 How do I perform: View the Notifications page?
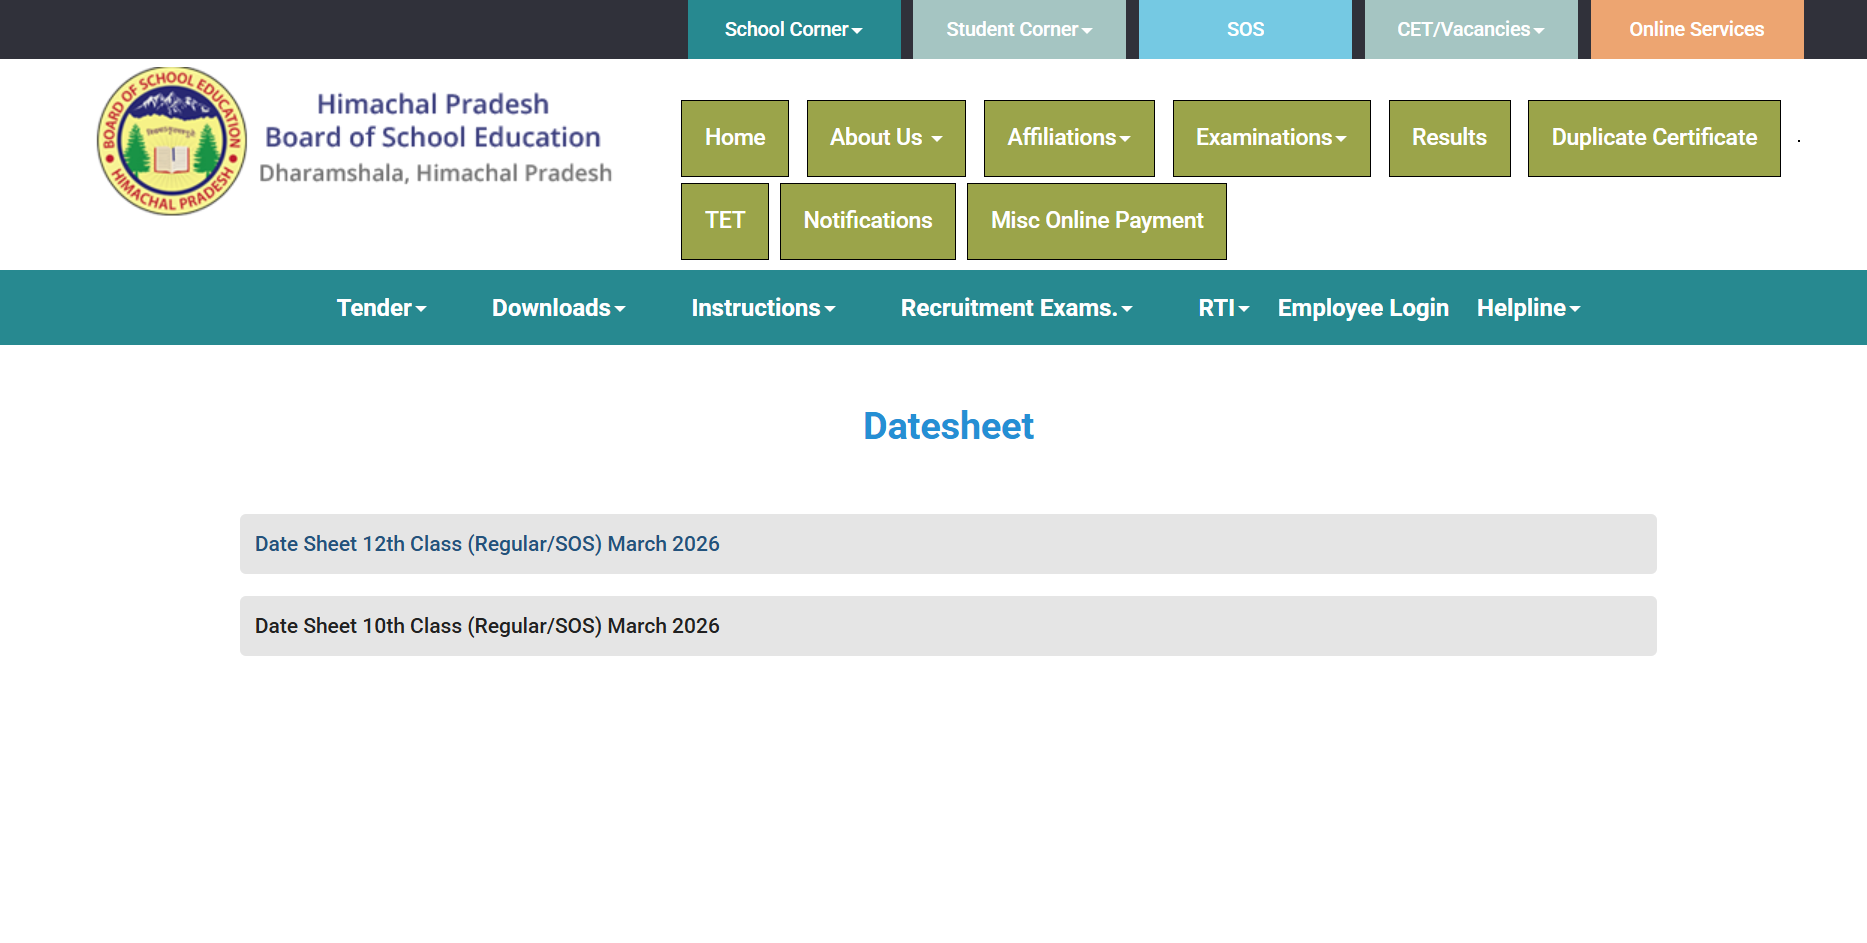[x=867, y=221]
